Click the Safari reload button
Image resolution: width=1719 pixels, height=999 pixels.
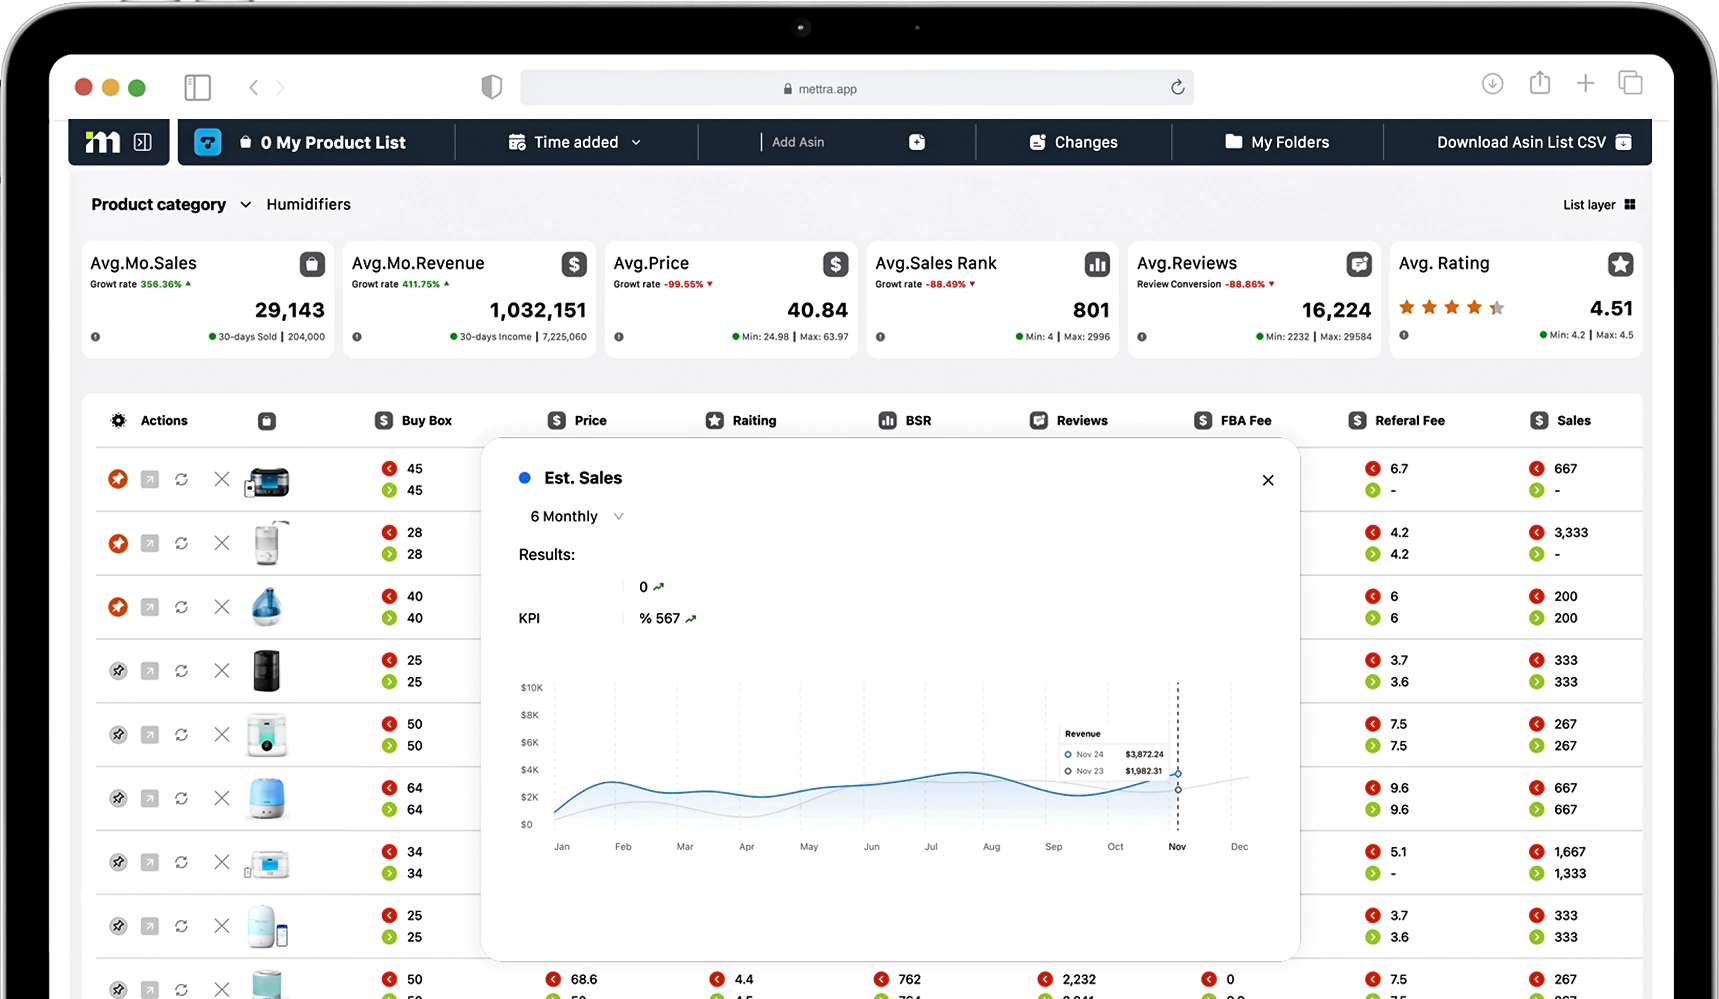(x=1178, y=88)
